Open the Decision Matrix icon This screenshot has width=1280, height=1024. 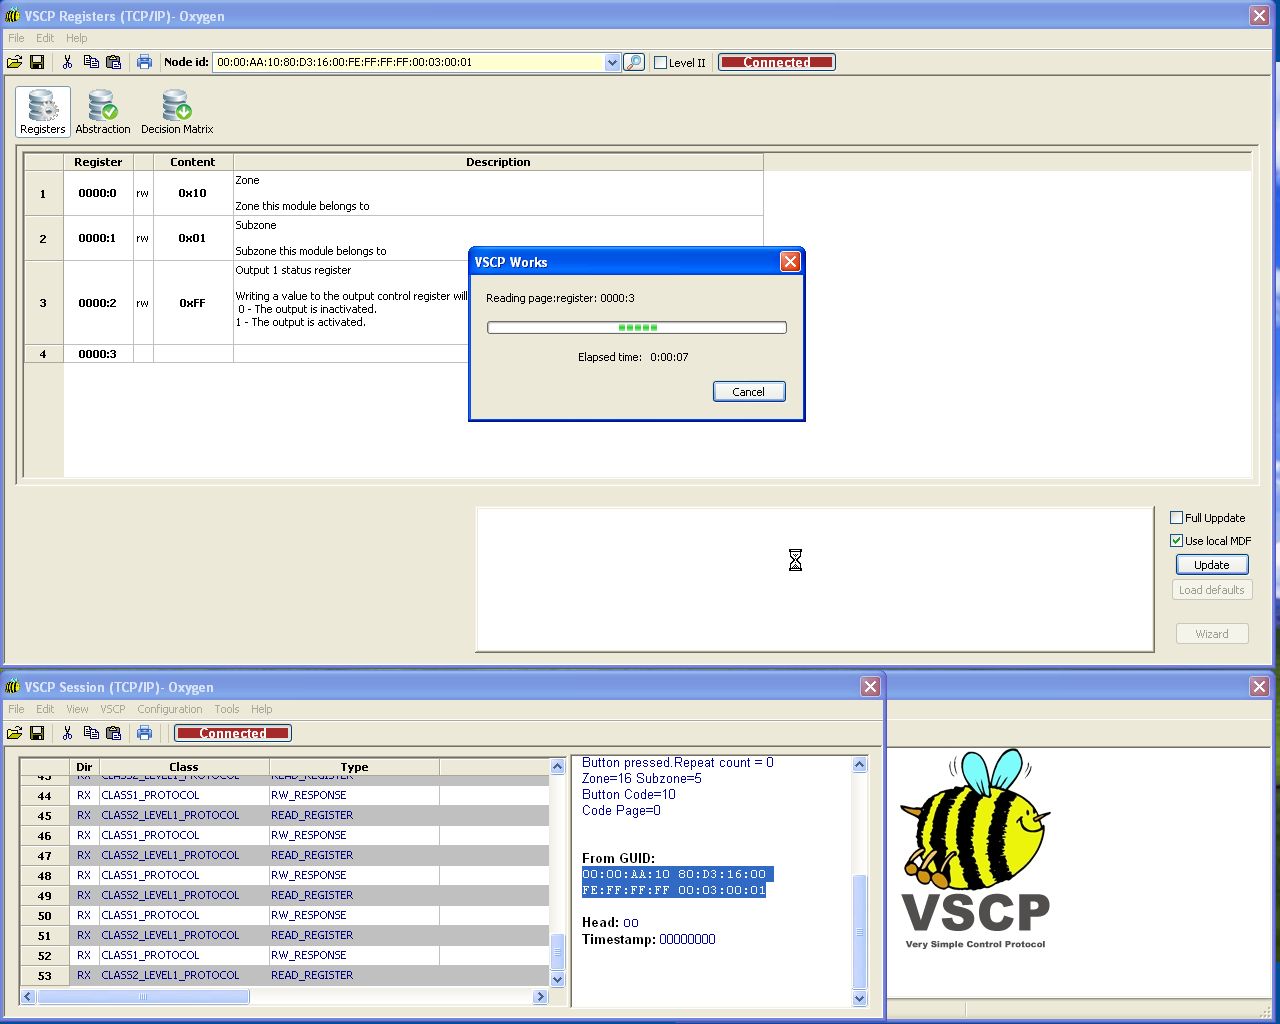[x=177, y=111]
